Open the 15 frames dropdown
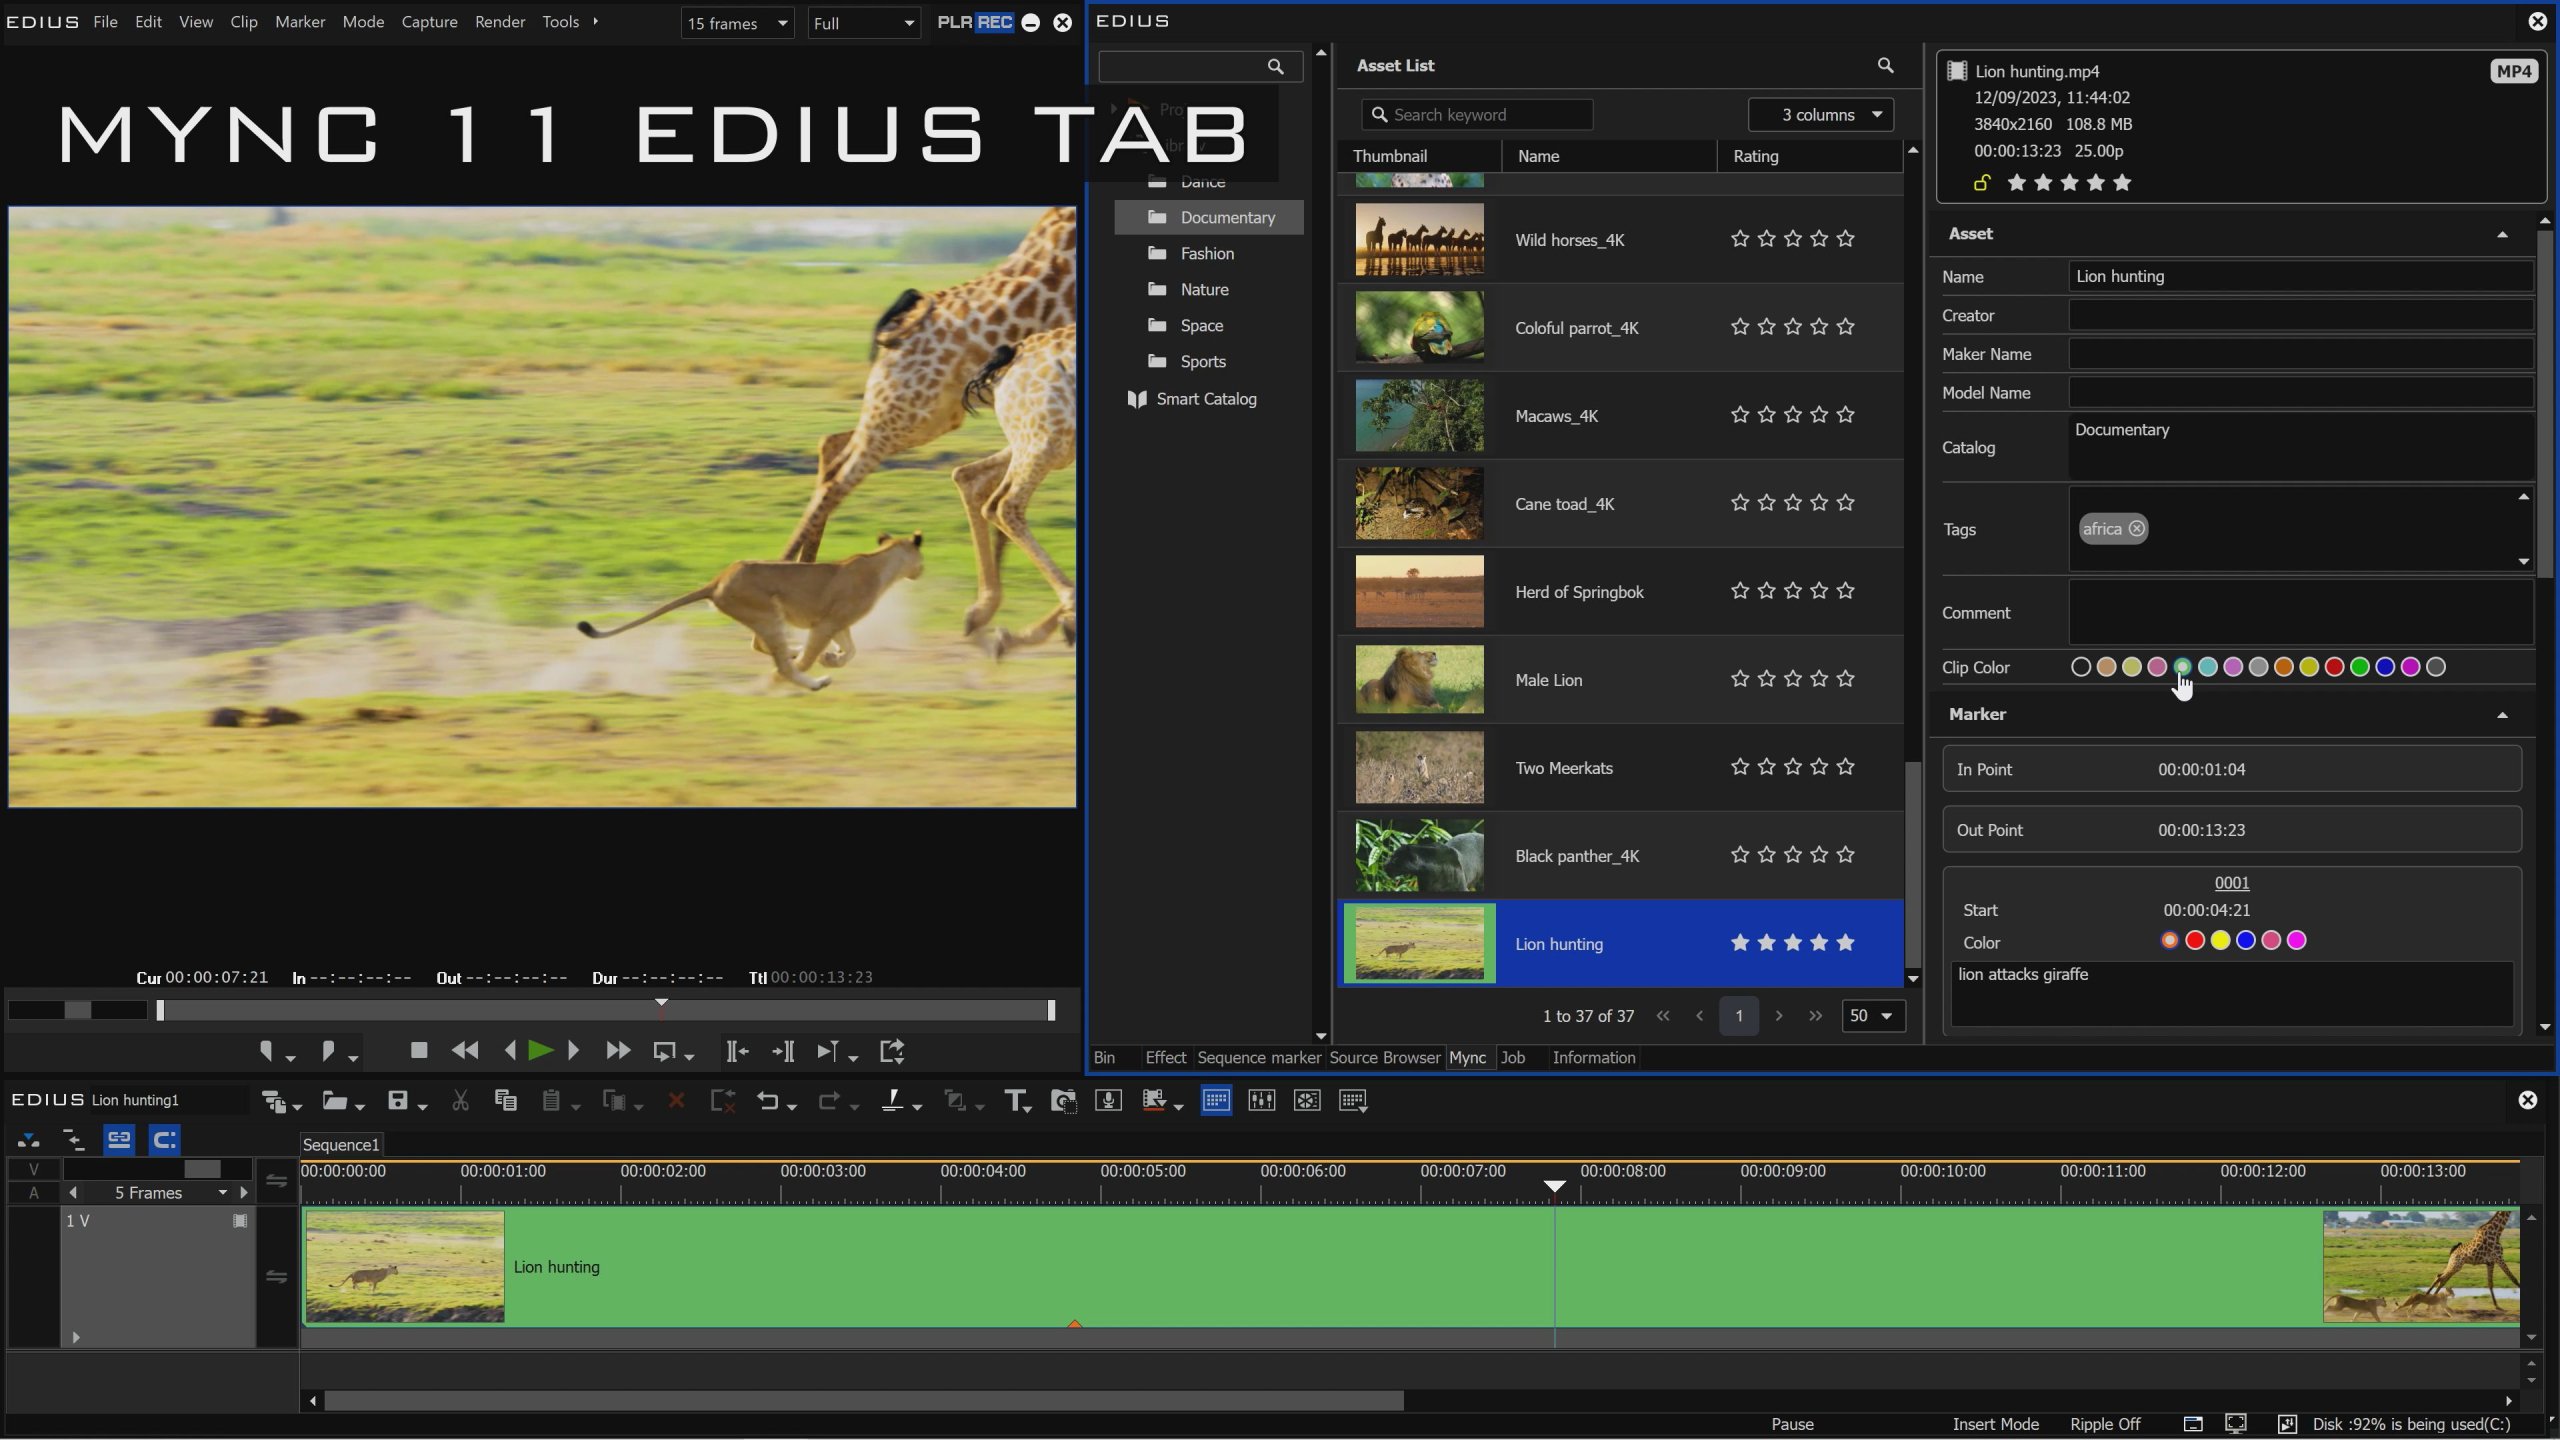This screenshot has height=1440, width=2560. [737, 23]
